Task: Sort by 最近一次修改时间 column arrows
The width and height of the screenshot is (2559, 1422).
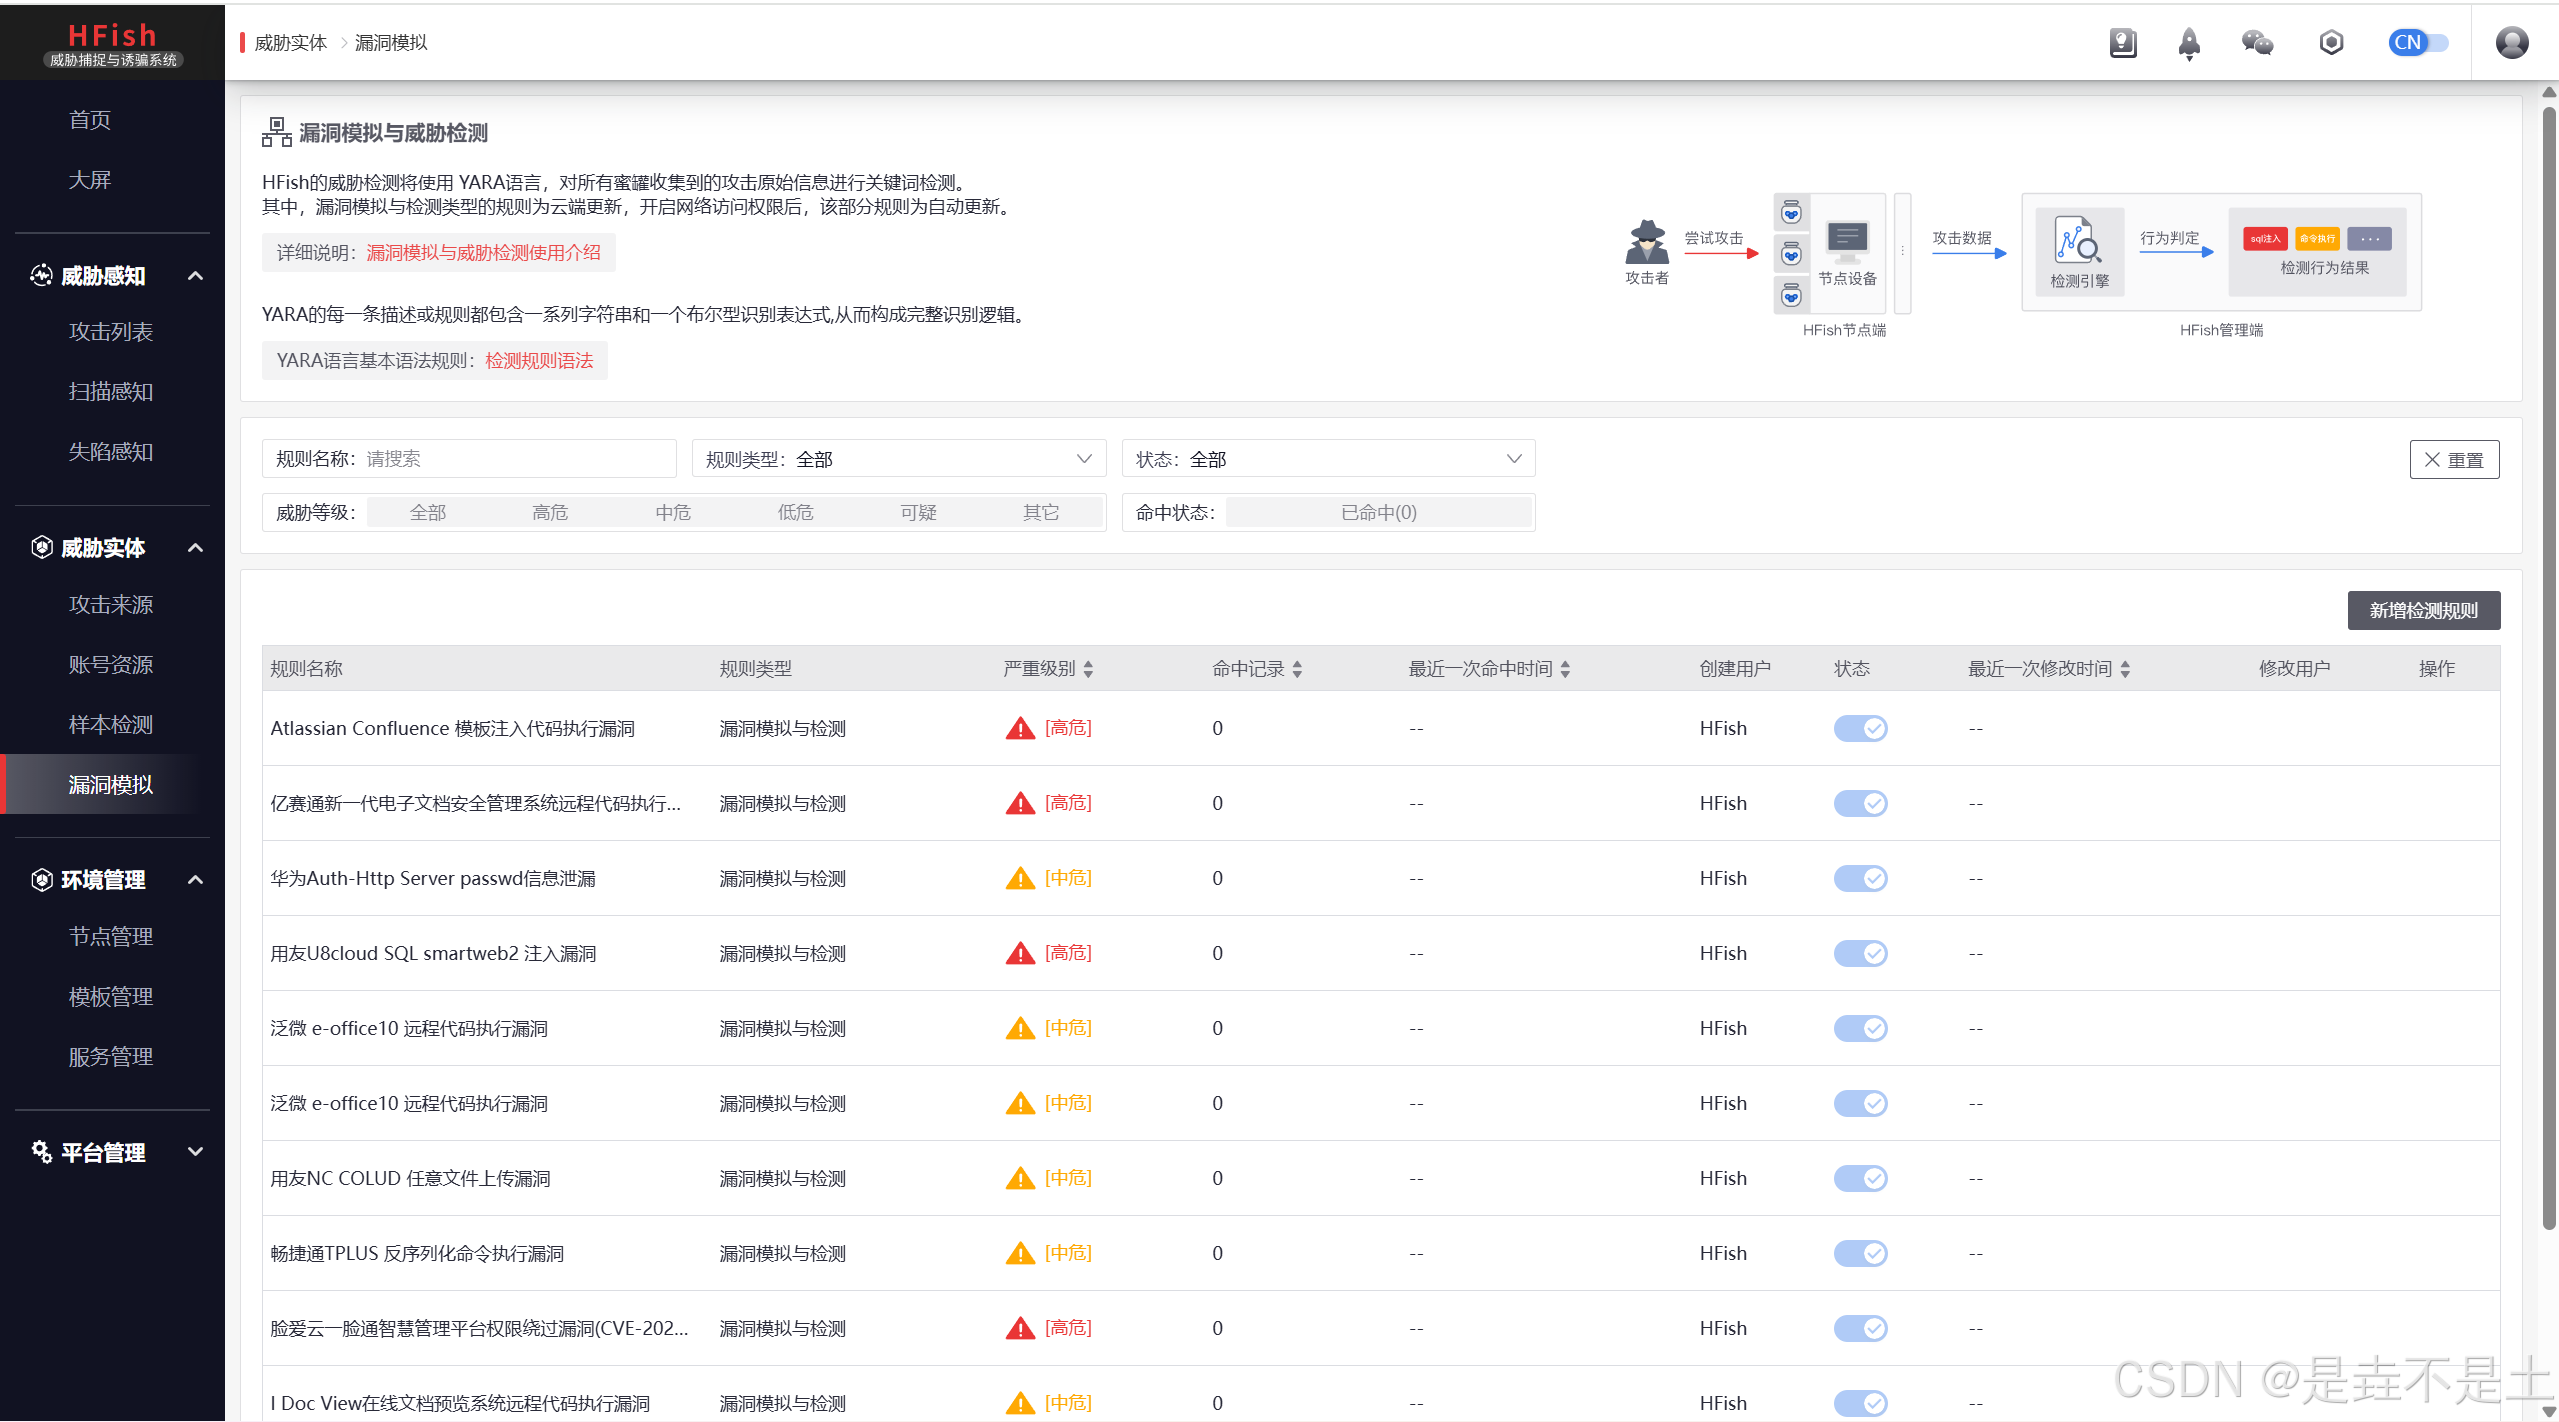Action: [x=2125, y=669]
